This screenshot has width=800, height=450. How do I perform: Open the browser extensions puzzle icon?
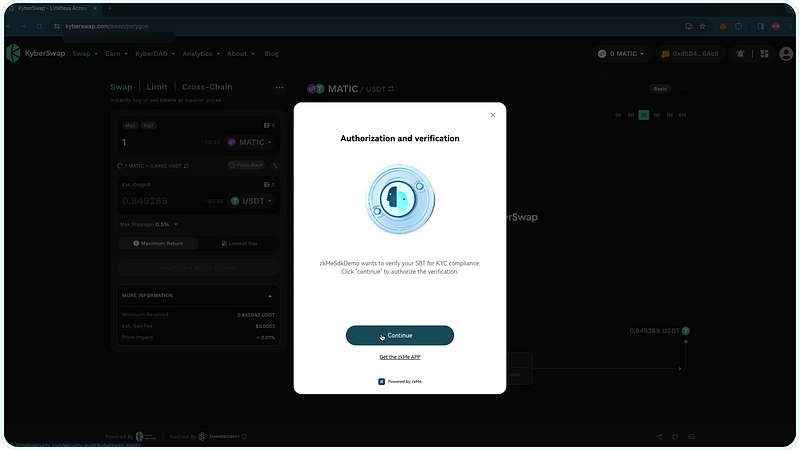(x=738, y=26)
